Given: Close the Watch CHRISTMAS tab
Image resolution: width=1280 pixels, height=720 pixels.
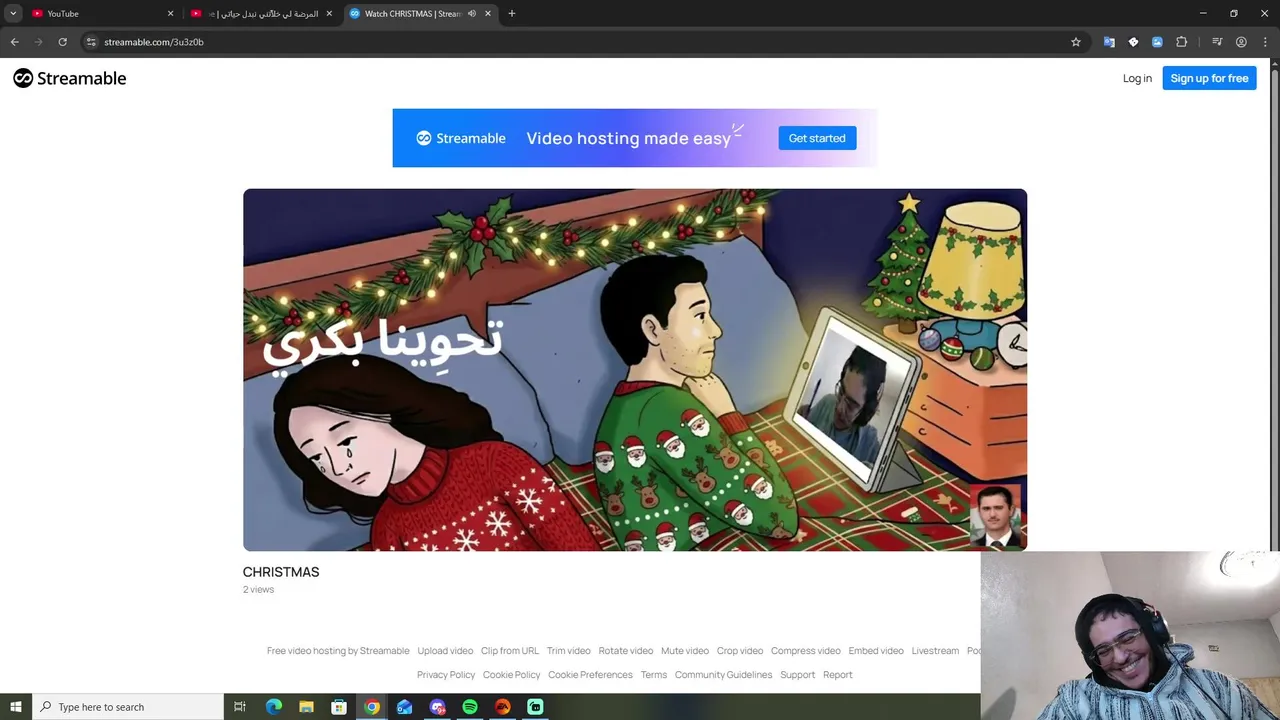Looking at the screenshot, I should pyautogui.click(x=488, y=14).
